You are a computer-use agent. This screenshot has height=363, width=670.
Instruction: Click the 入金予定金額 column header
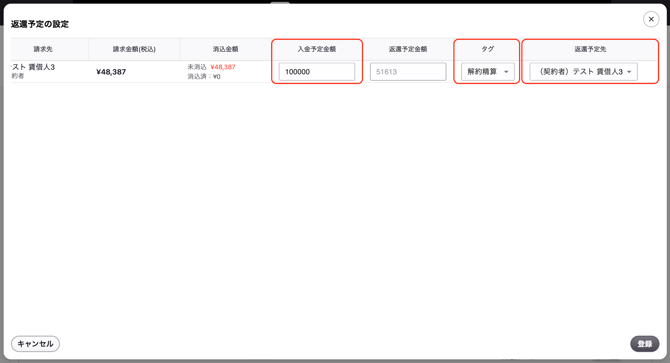pos(317,49)
